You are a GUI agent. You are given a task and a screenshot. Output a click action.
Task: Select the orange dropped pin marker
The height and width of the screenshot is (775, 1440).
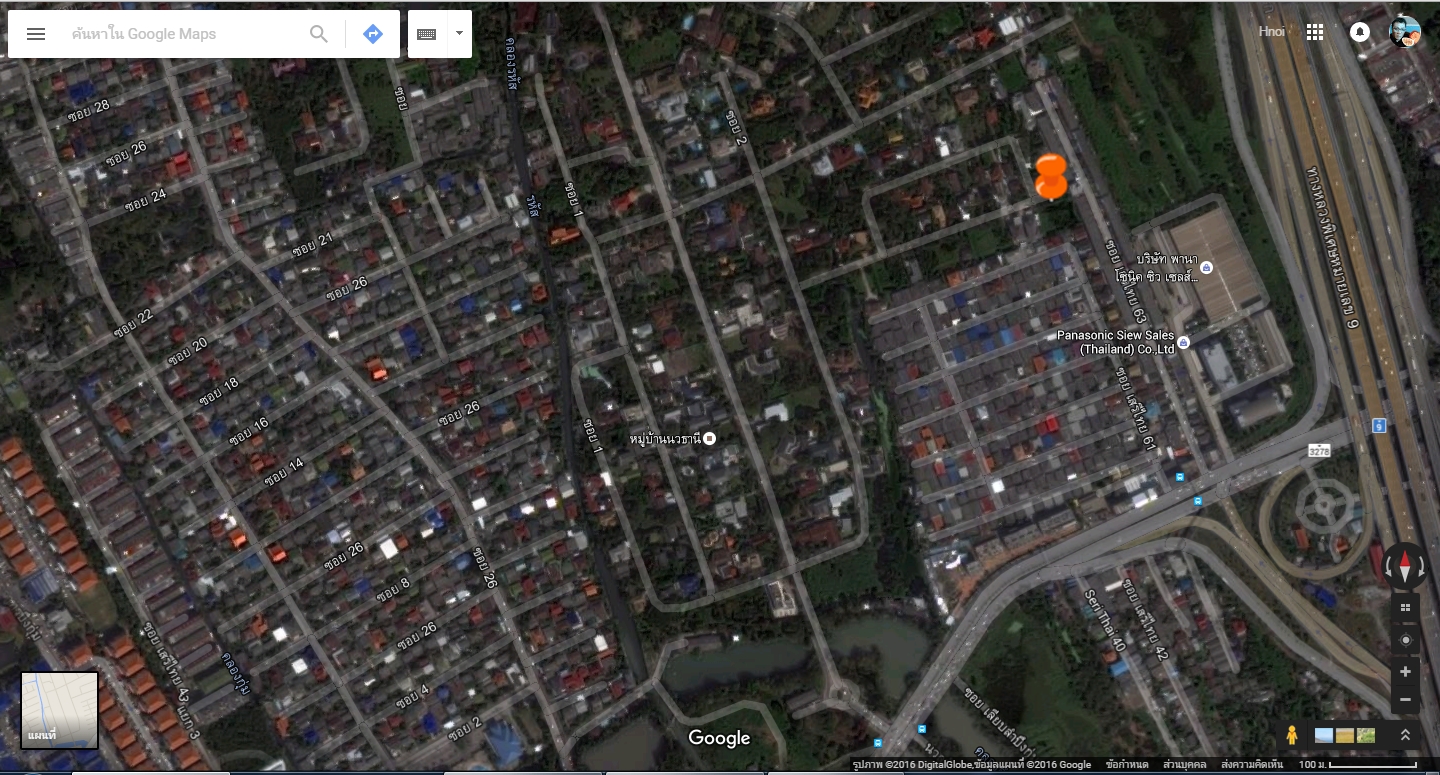tap(1051, 178)
